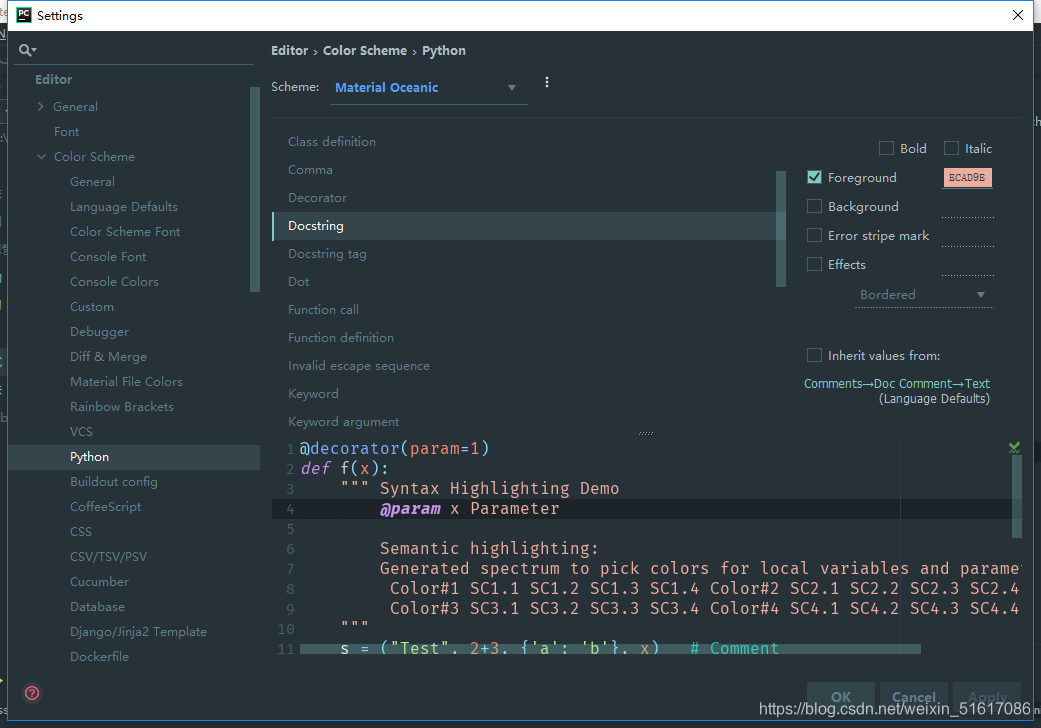The width and height of the screenshot is (1041, 728).
Task: Click the search magnifier icon in settings
Action: (27, 50)
